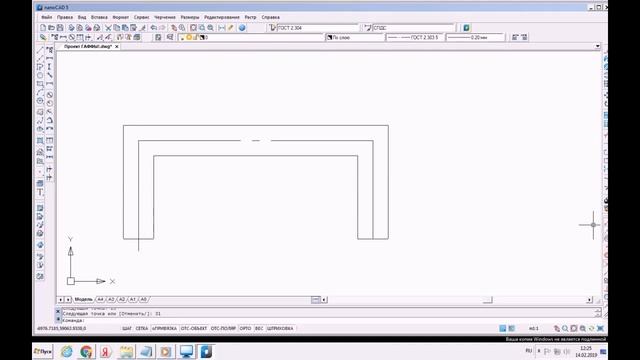Open the color dropdown 'По слою'
The height and width of the screenshot is (360, 640).
[x=355, y=37]
